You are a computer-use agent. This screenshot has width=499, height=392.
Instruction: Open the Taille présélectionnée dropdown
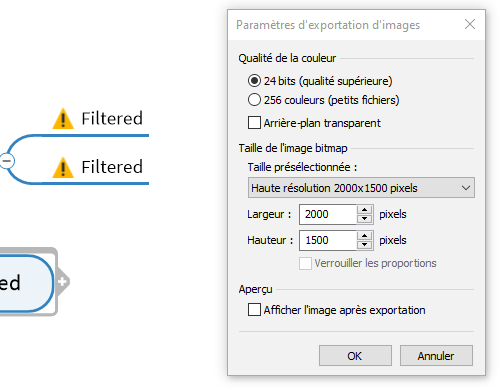[361, 188]
